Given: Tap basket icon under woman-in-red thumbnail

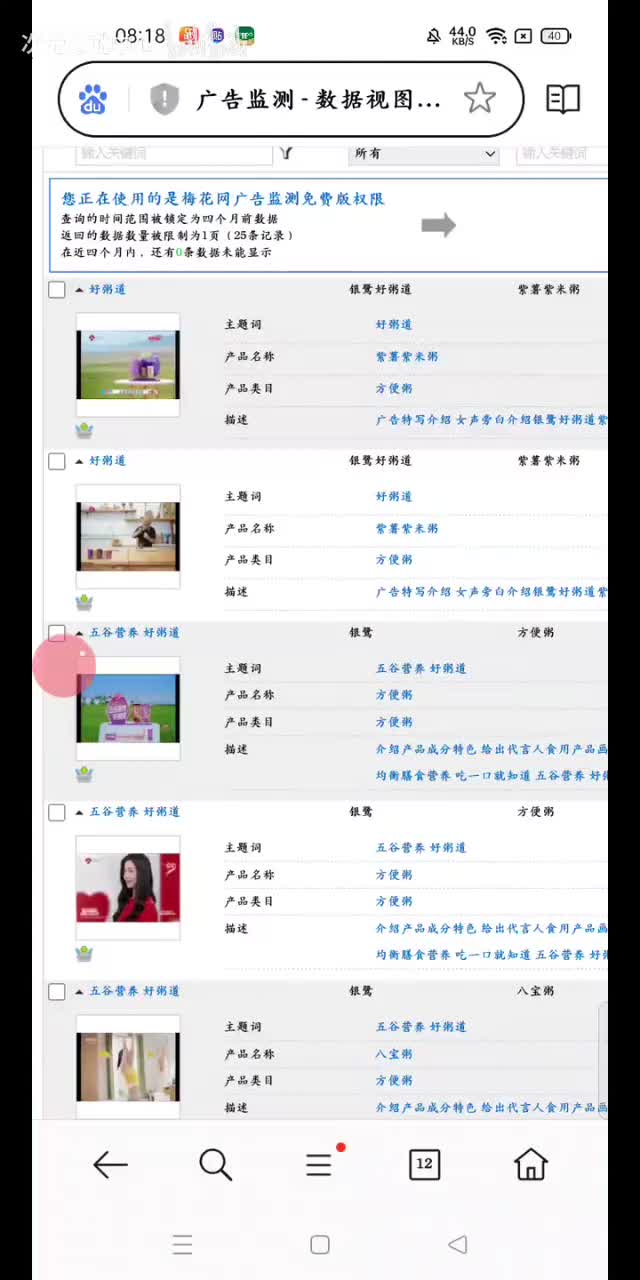Looking at the screenshot, I should click(x=84, y=953).
